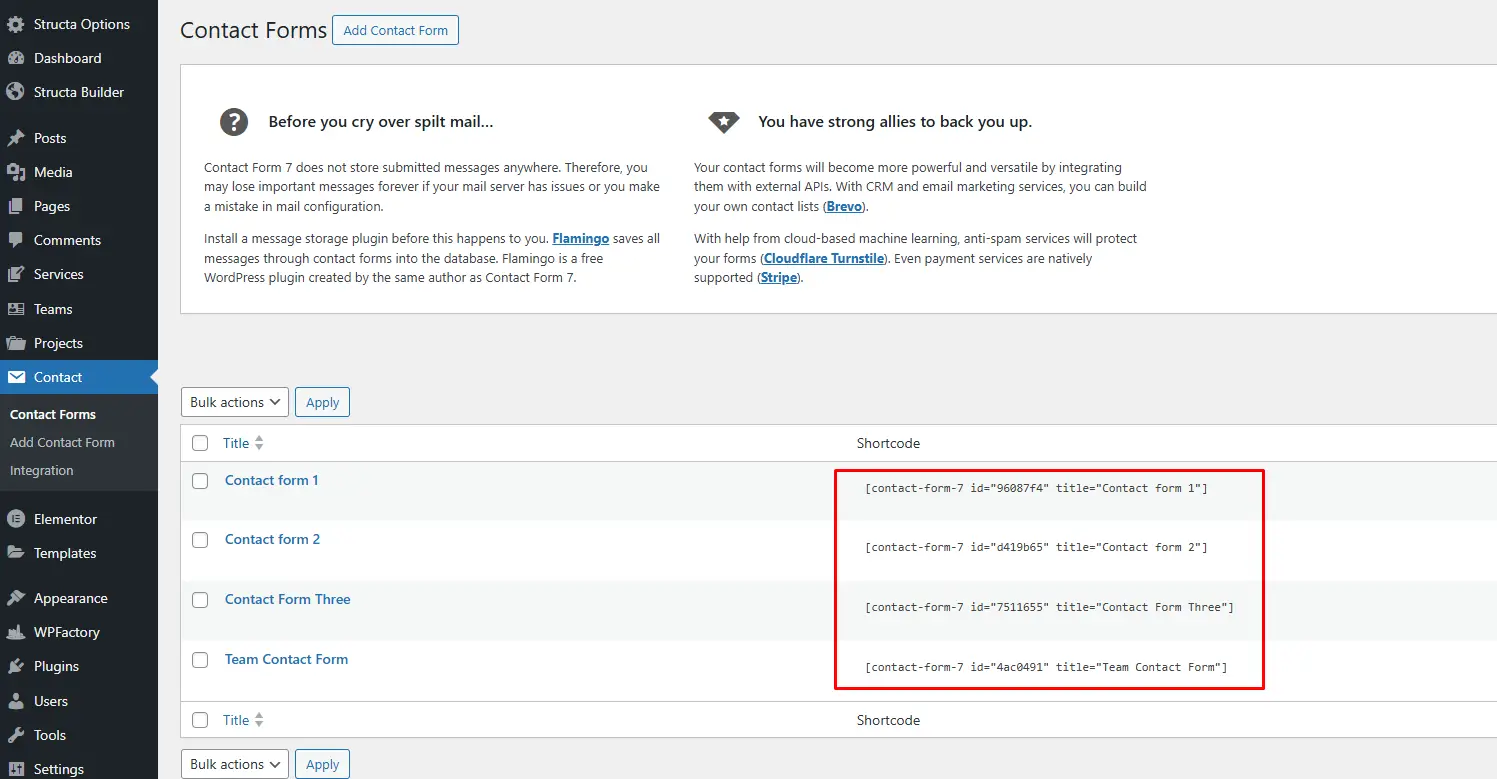Open Media library icon
This screenshot has height=779, width=1497.
tap(15, 172)
